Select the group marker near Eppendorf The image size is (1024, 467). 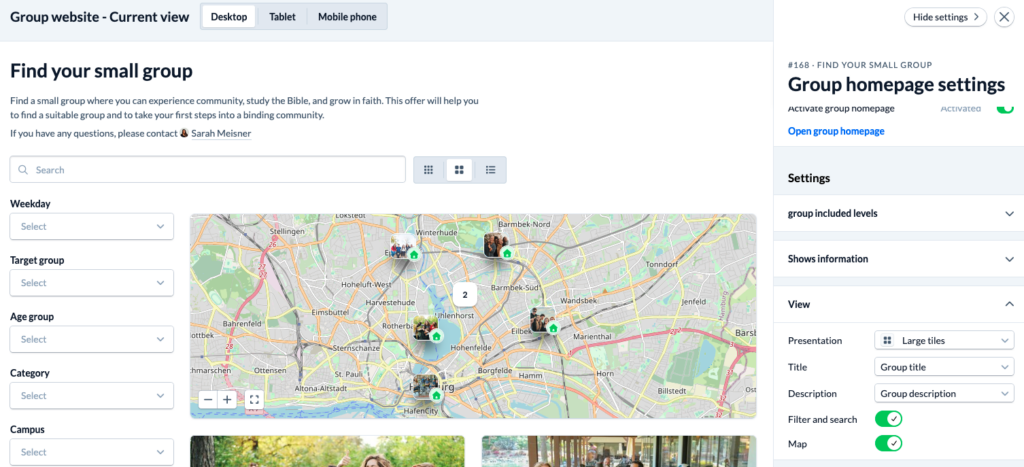coord(404,247)
